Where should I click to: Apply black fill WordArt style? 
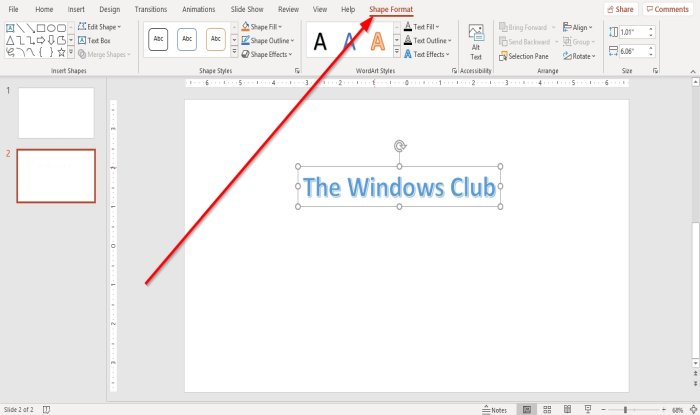(x=320, y=42)
